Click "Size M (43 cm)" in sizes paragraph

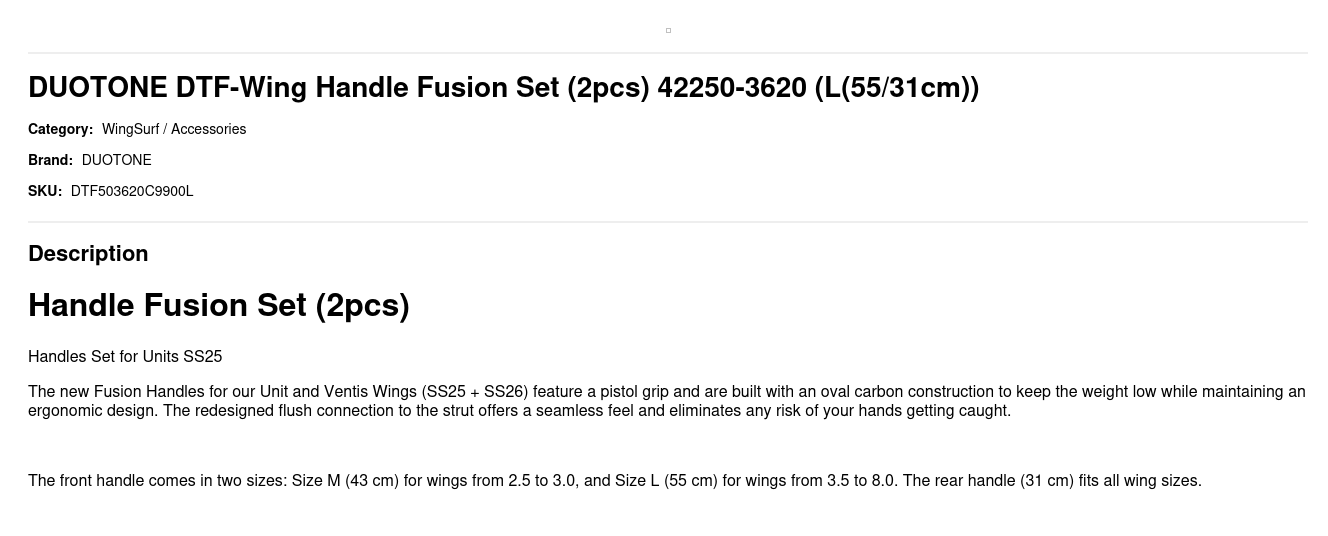[x=344, y=481]
